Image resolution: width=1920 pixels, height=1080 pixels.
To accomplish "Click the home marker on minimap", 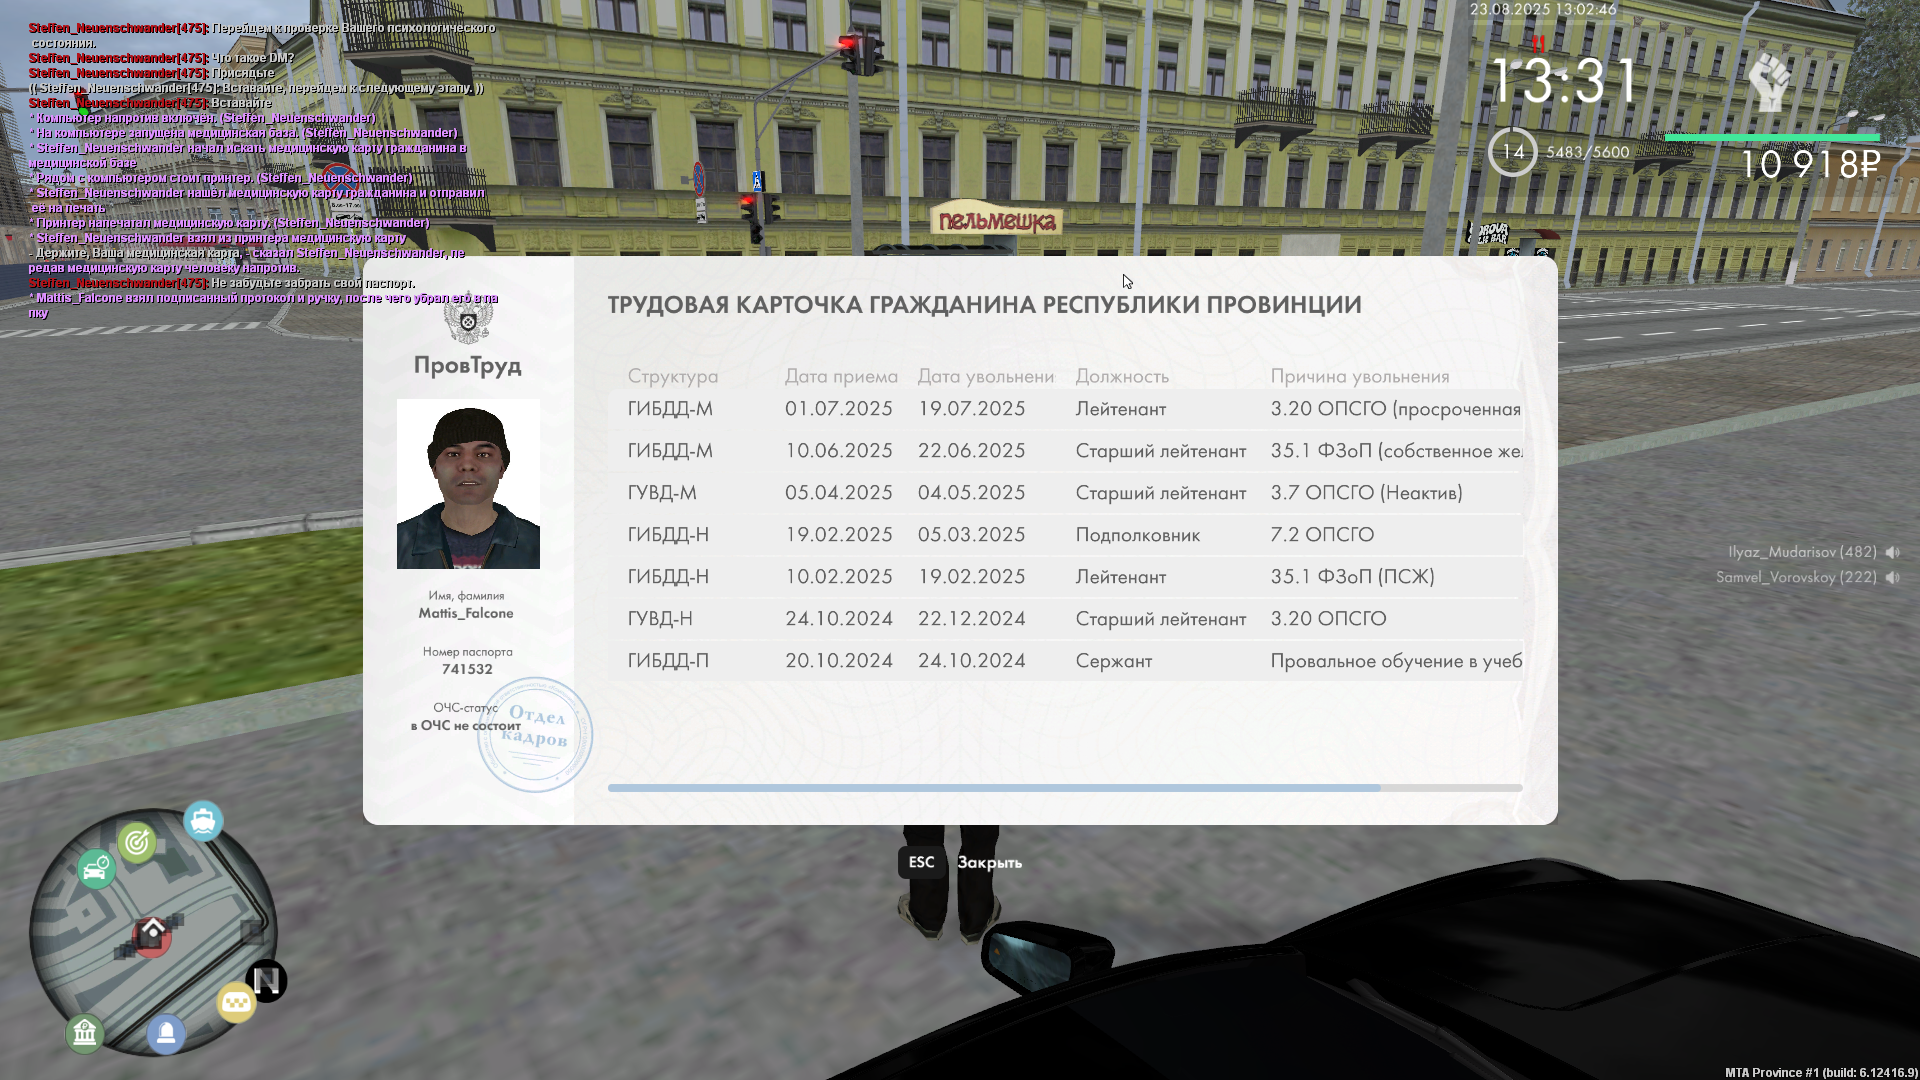I will (x=152, y=934).
